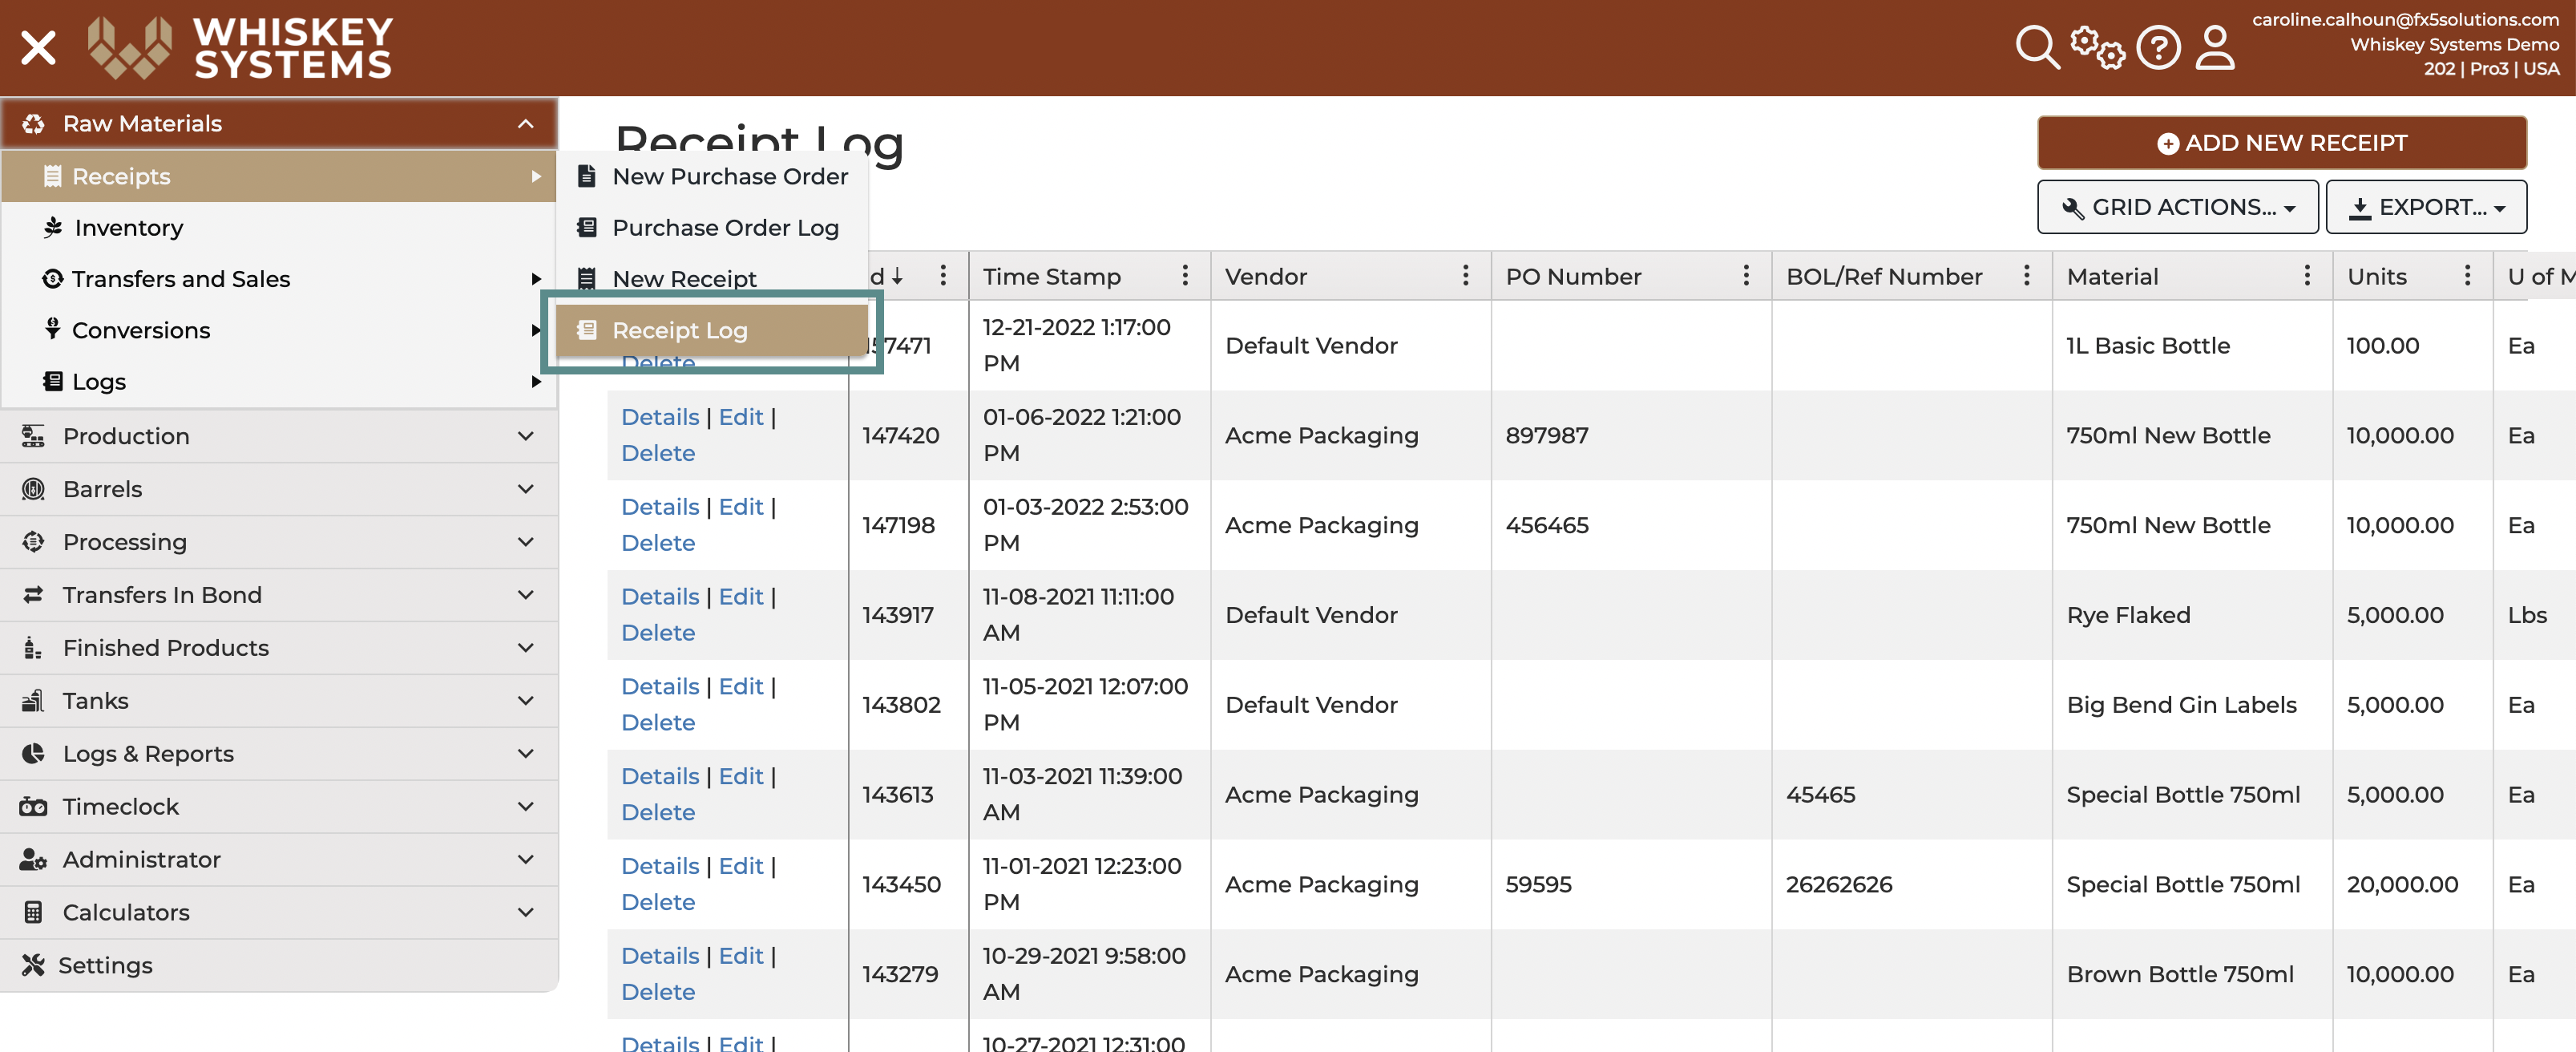Click the Raw Materials recycle icon

point(33,123)
